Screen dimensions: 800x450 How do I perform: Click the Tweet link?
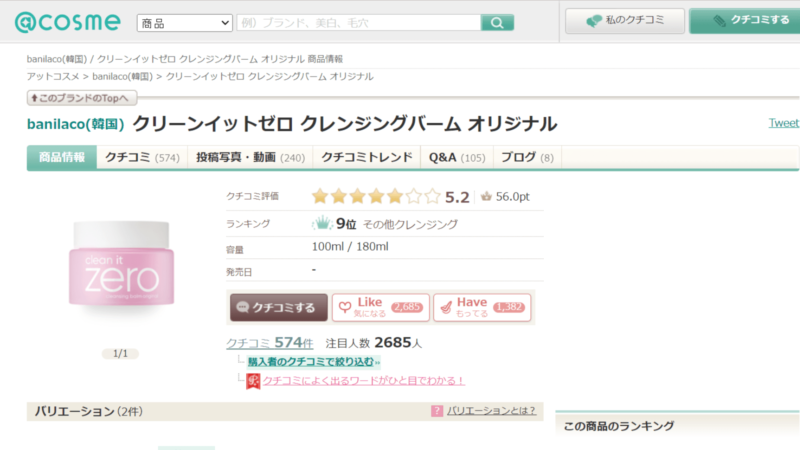point(784,123)
